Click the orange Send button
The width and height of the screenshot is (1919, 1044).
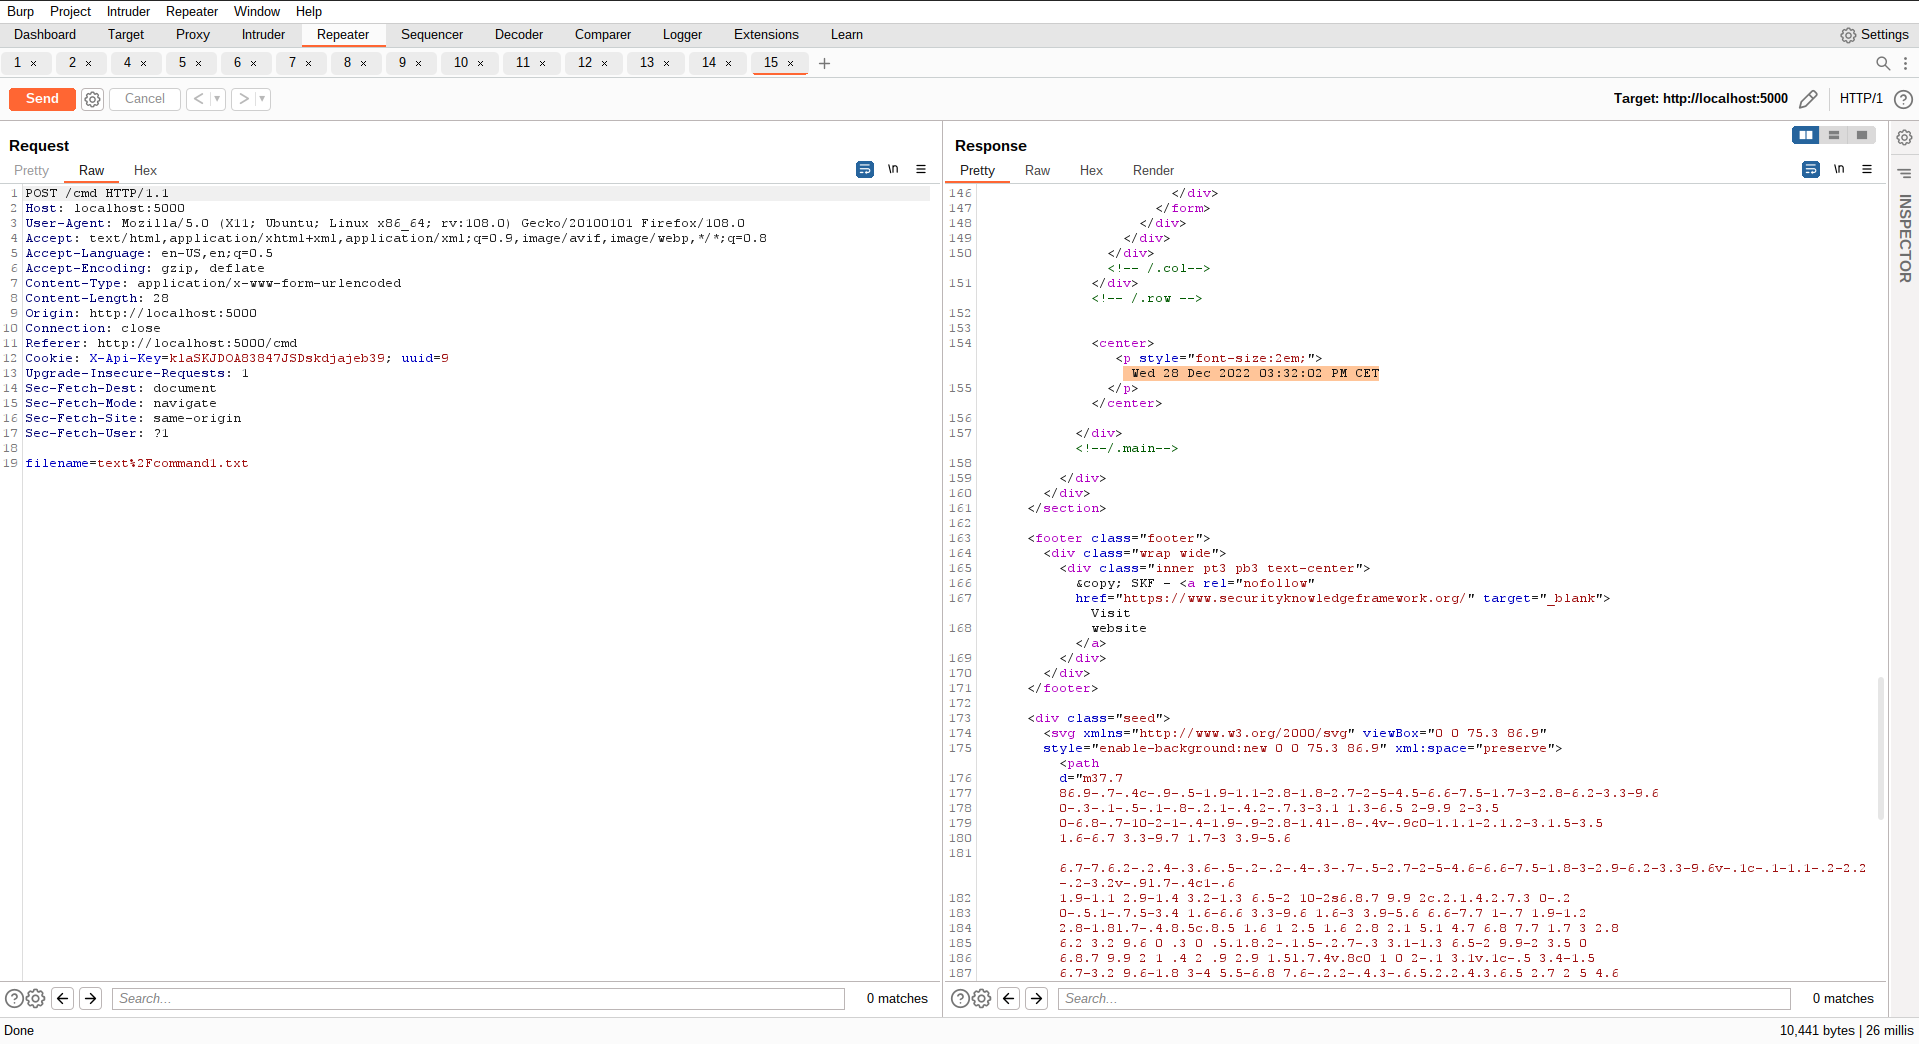coord(42,99)
